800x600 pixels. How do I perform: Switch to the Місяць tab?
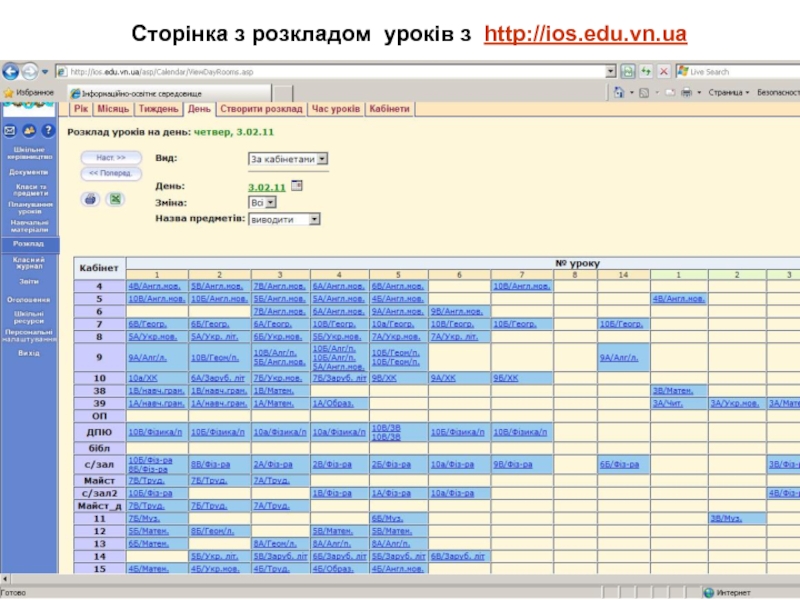[113, 109]
